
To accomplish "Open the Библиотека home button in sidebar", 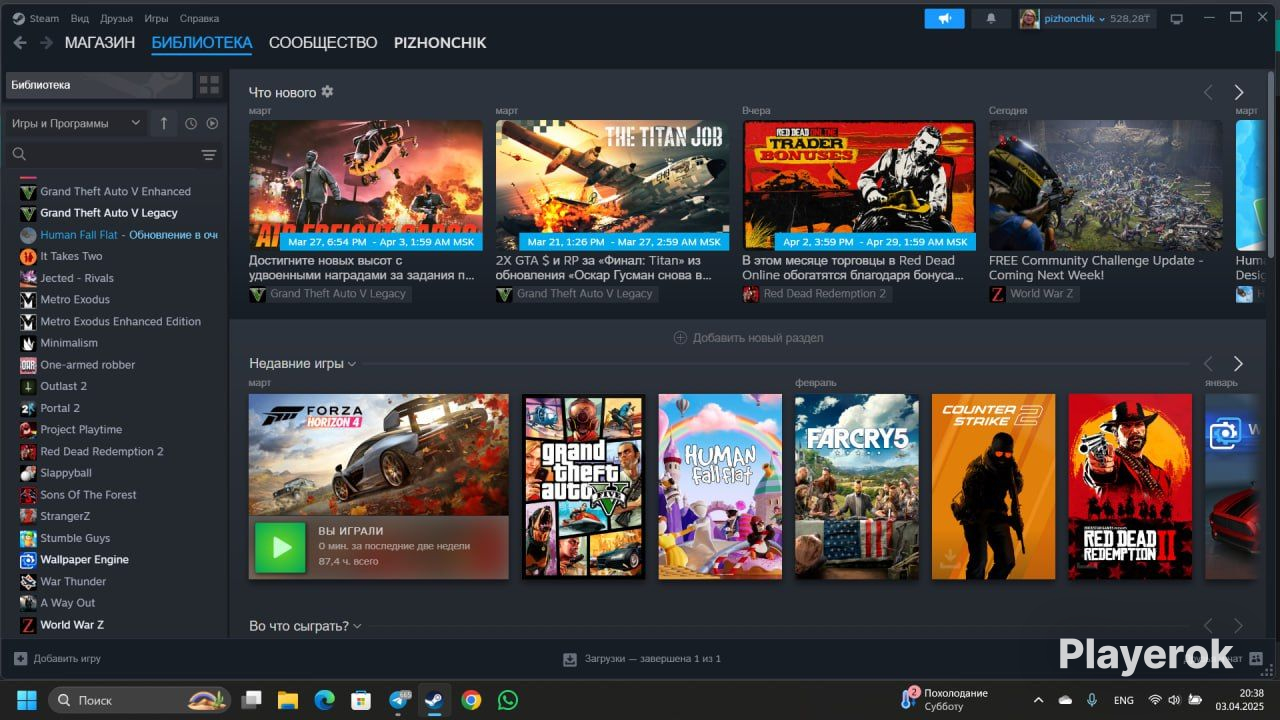I will pyautogui.click(x=99, y=85).
